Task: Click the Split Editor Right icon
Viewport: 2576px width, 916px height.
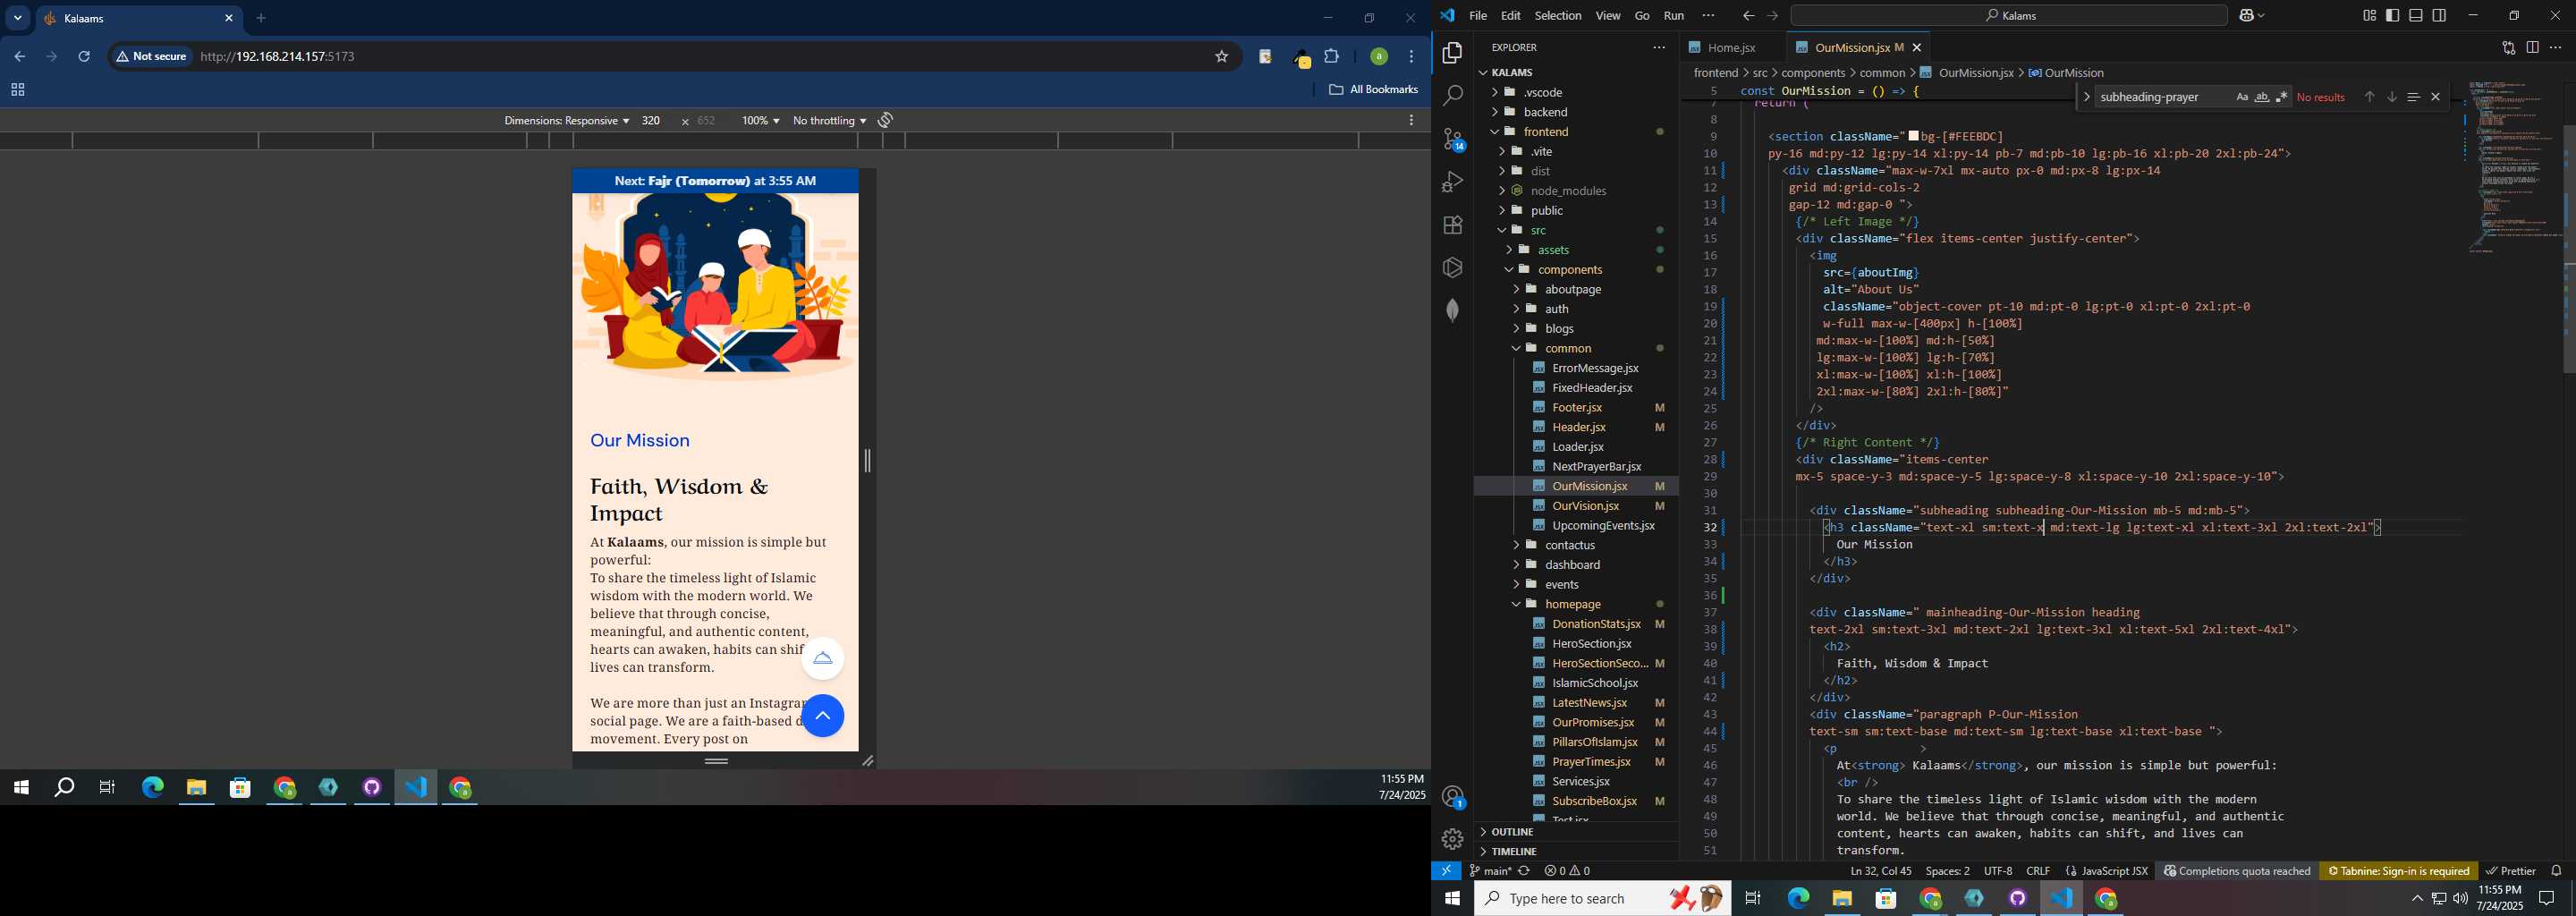Action: click(x=2532, y=47)
